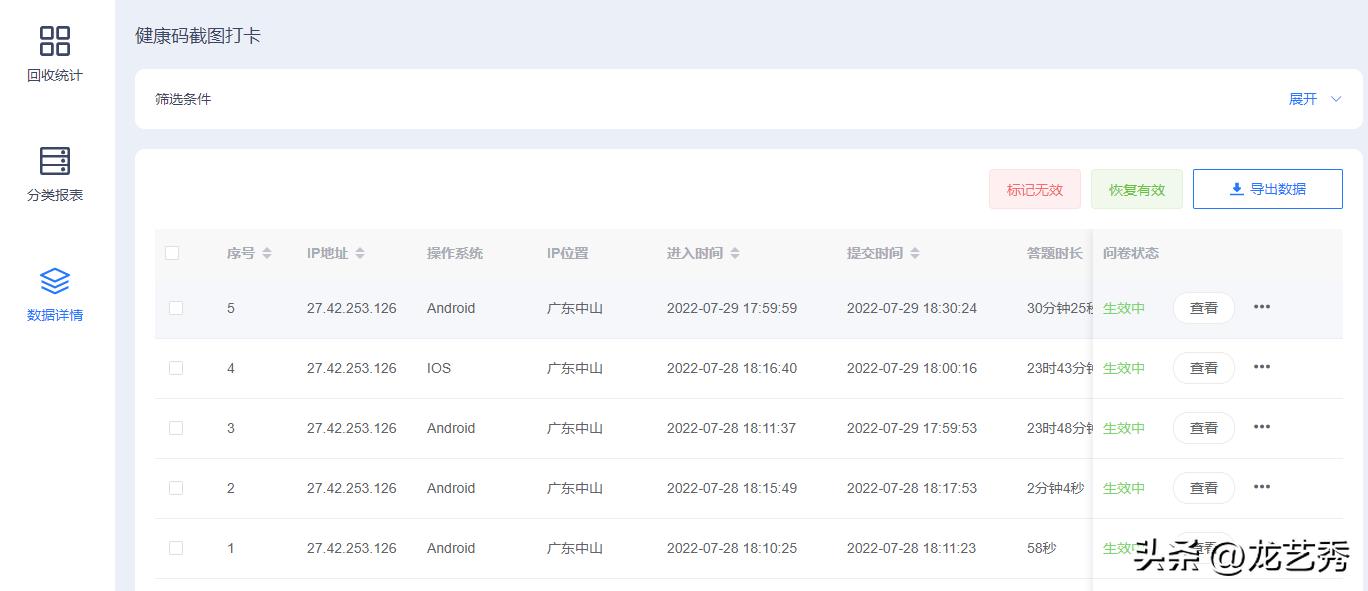This screenshot has width=1368, height=591.
Task: Click entry time 2022-07-29 17:59:59
Action: coord(732,308)
